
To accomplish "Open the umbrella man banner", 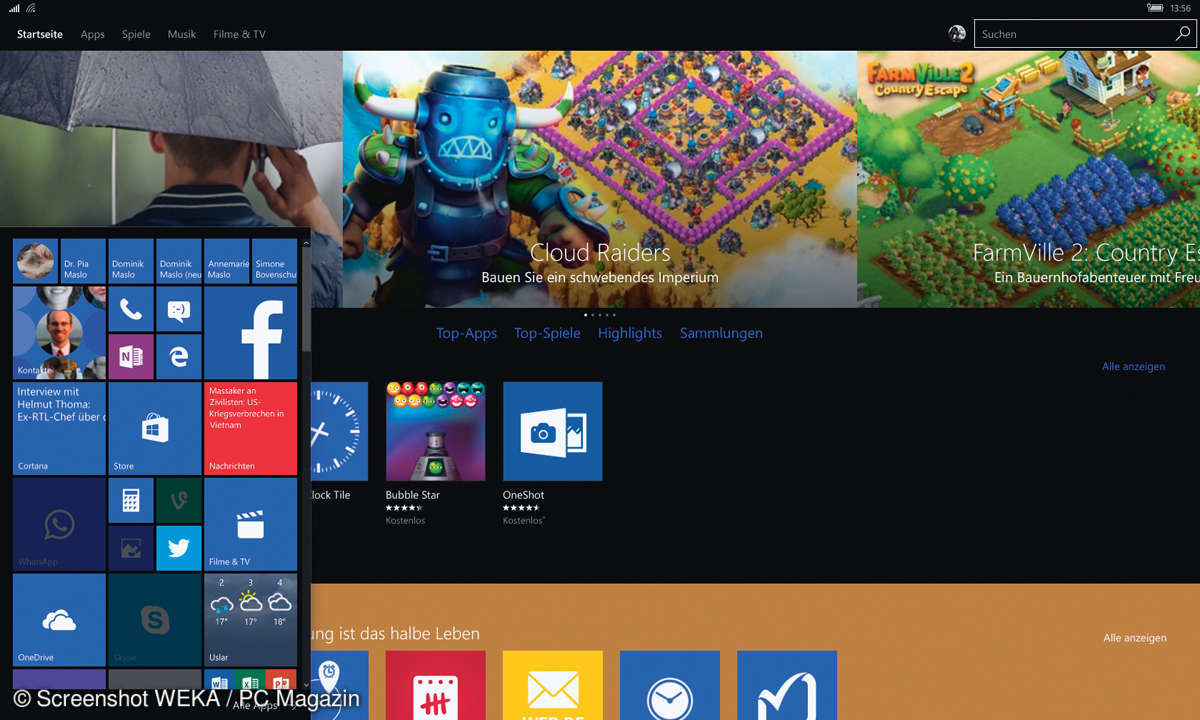I will coord(171,140).
